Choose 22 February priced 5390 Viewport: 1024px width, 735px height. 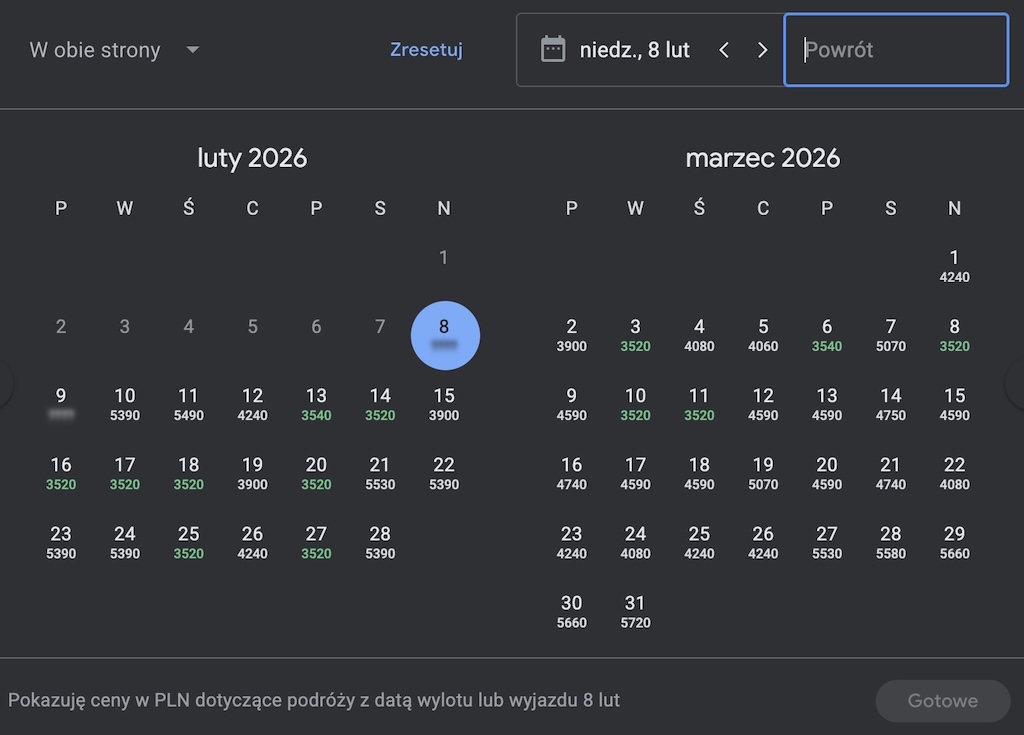444,474
